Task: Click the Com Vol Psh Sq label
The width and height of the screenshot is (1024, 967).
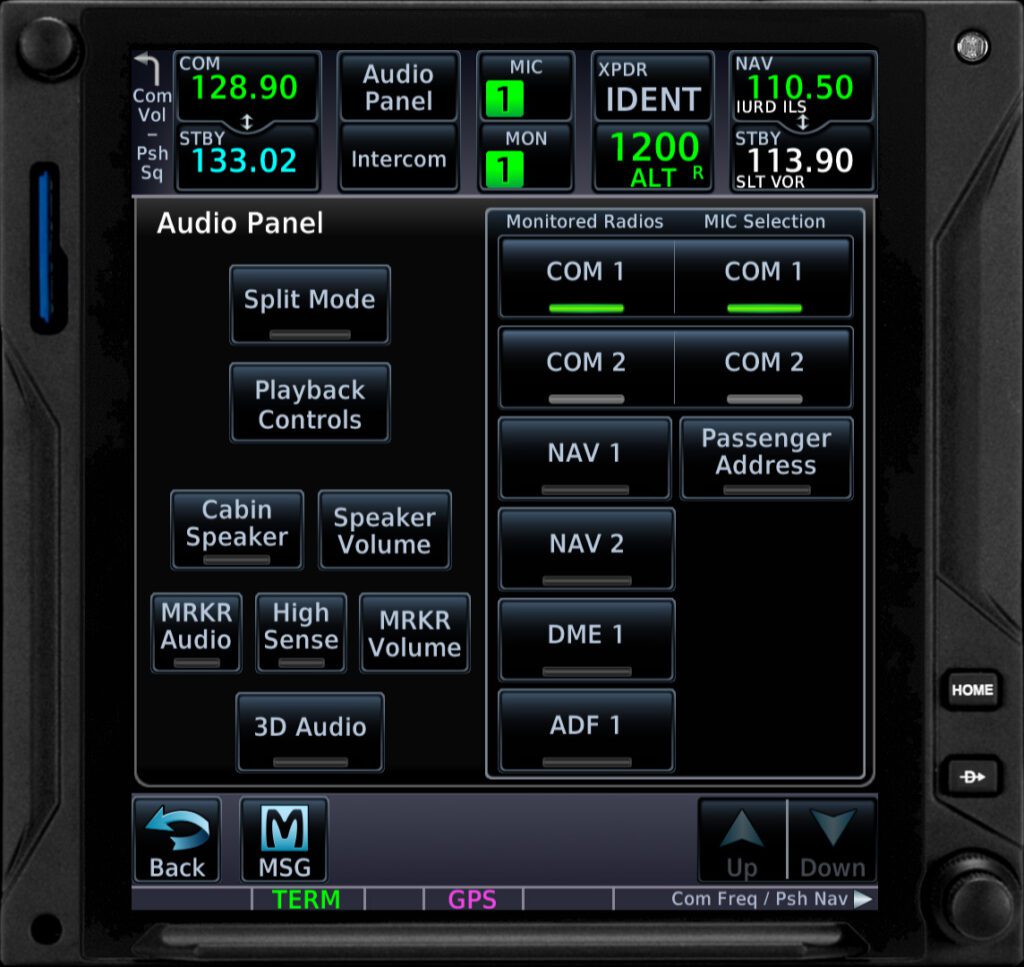Action: tap(152, 134)
